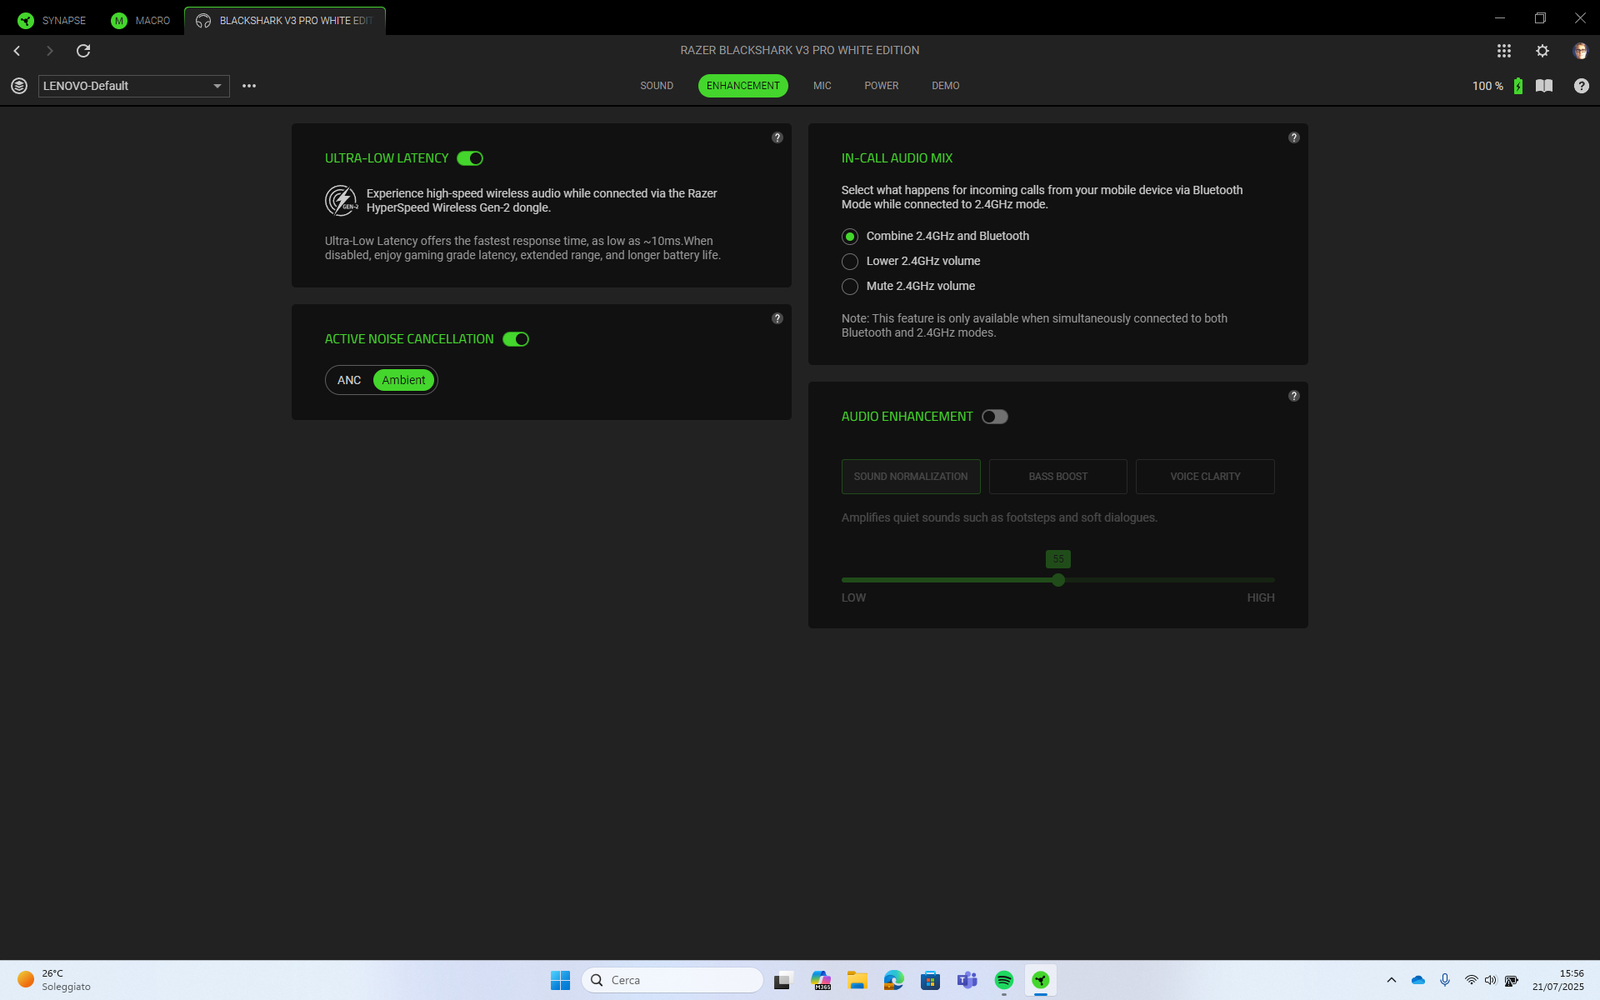Open user profile avatar
Image resolution: width=1600 pixels, height=1000 pixels.
click(x=1580, y=50)
